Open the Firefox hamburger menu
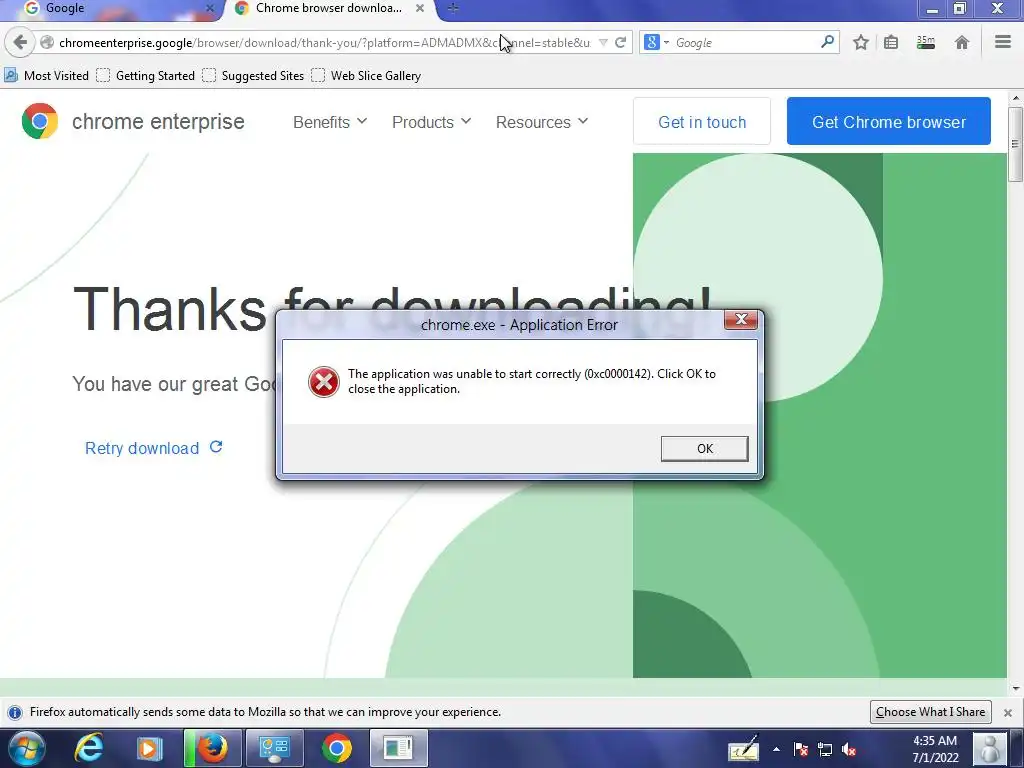 [x=1002, y=42]
